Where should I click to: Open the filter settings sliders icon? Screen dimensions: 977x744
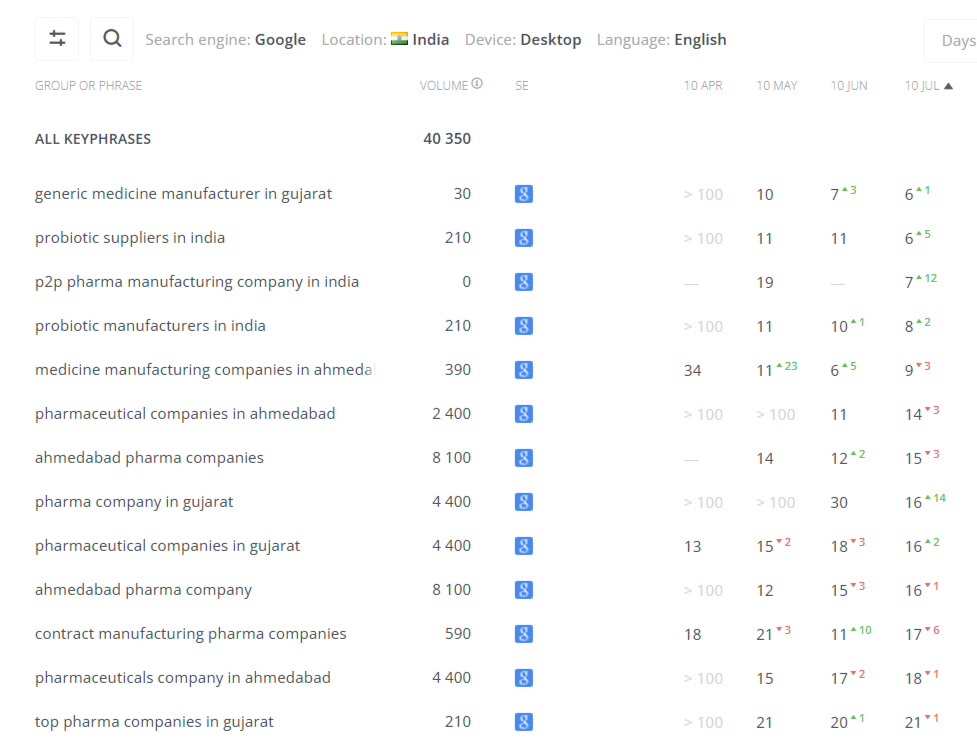pyautogui.click(x=57, y=39)
